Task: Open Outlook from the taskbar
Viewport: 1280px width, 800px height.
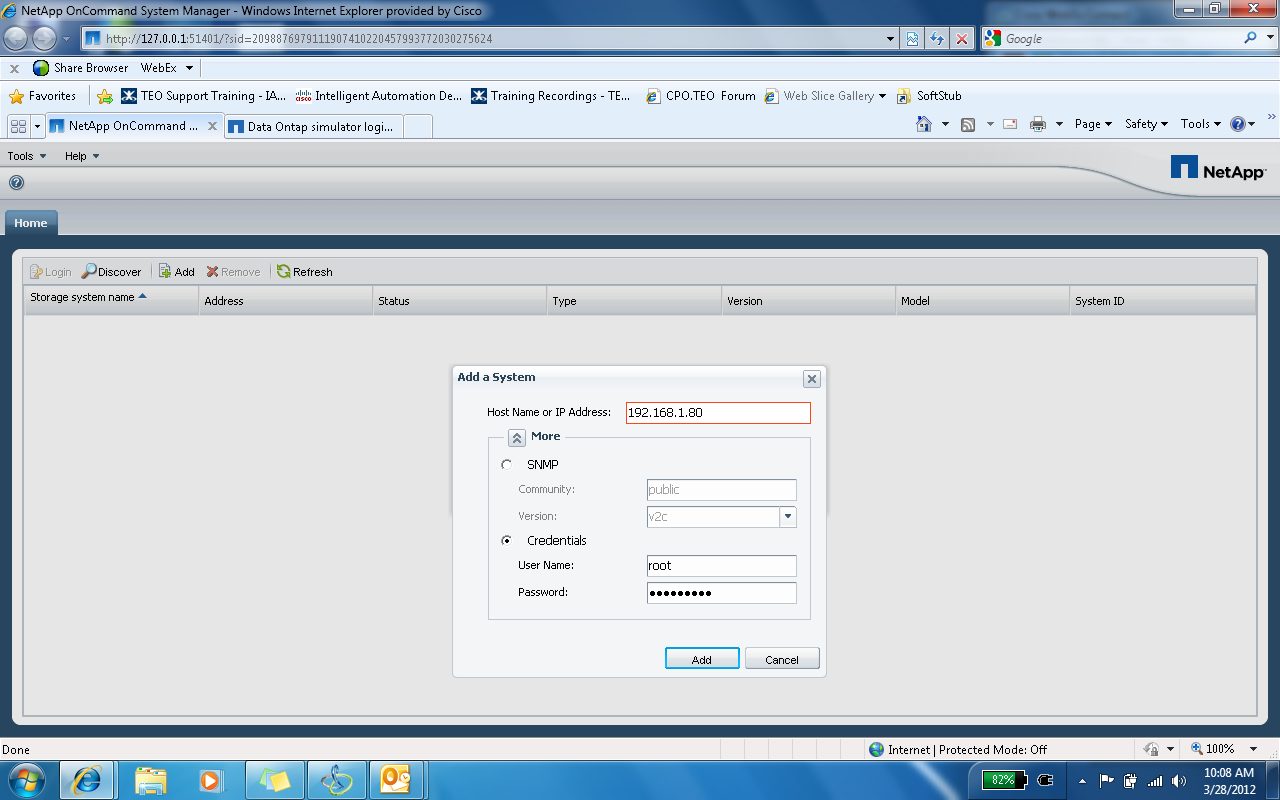Action: [x=397, y=780]
